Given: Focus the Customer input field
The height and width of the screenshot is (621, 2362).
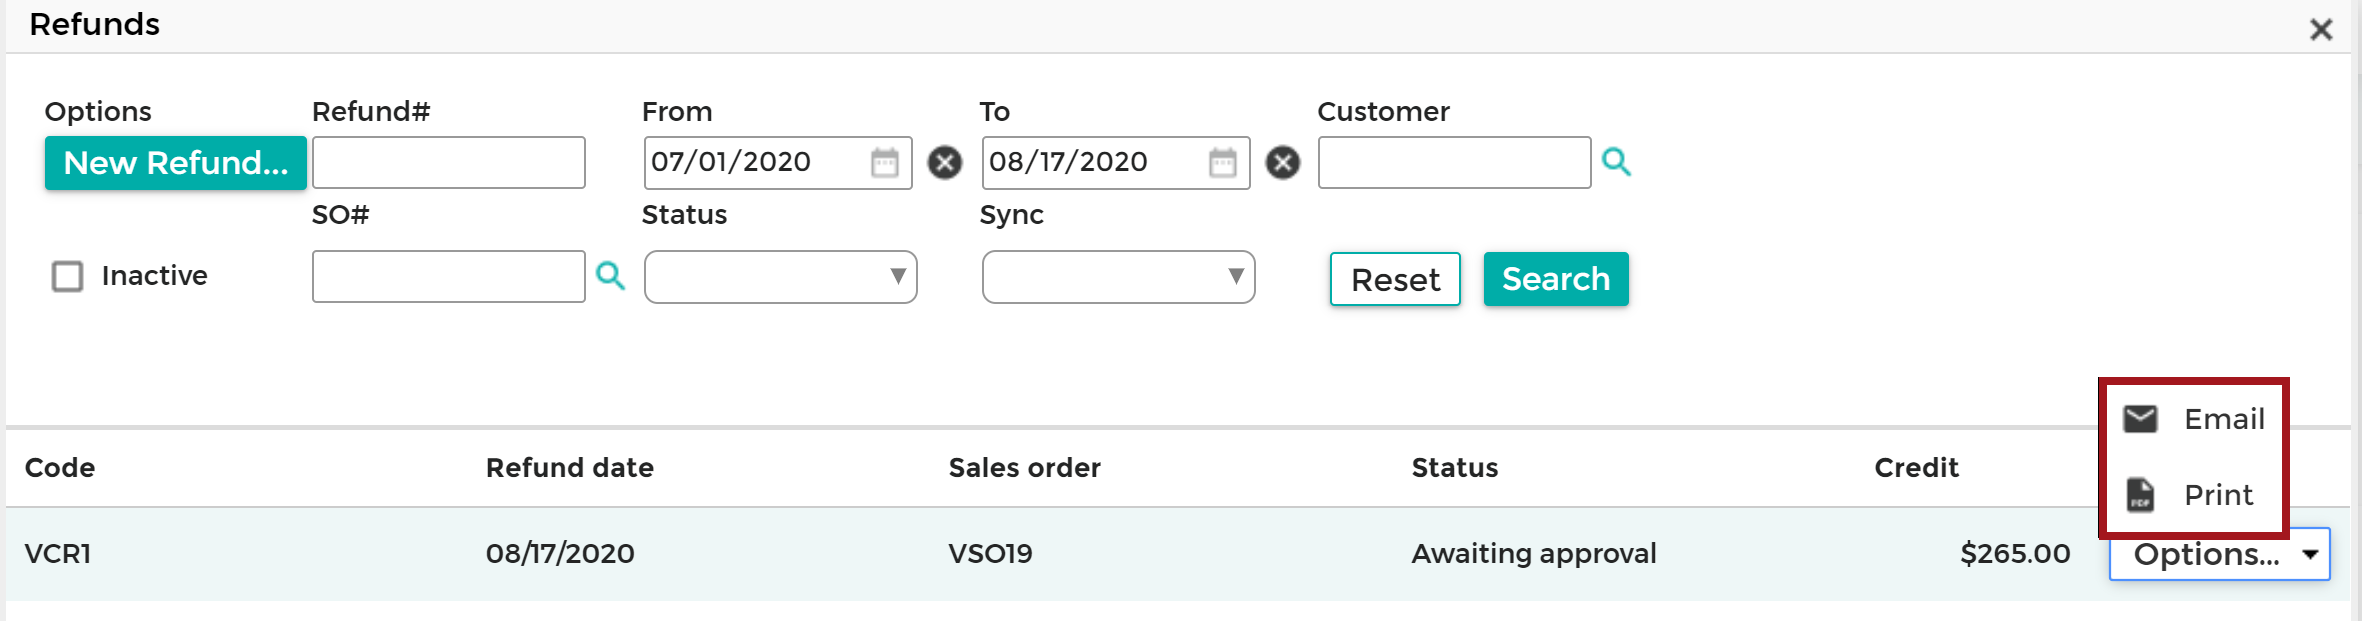Looking at the screenshot, I should (1454, 163).
